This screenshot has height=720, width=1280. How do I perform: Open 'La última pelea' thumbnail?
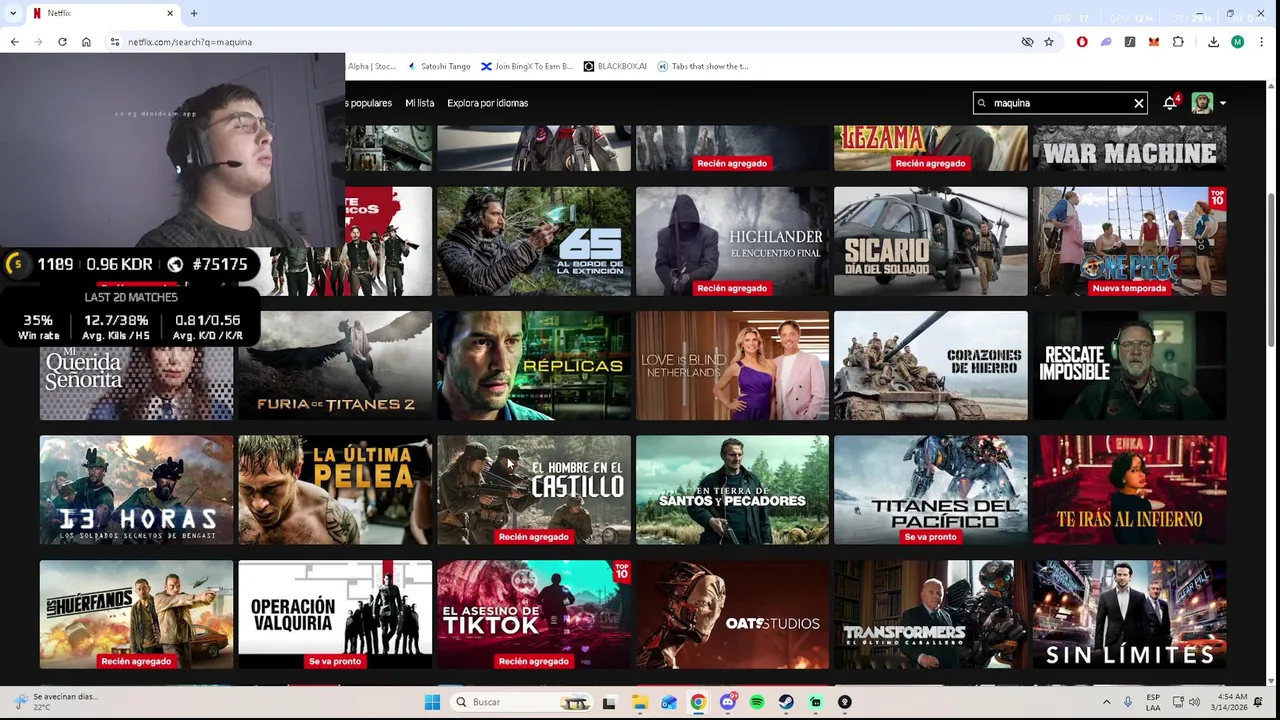(335, 490)
